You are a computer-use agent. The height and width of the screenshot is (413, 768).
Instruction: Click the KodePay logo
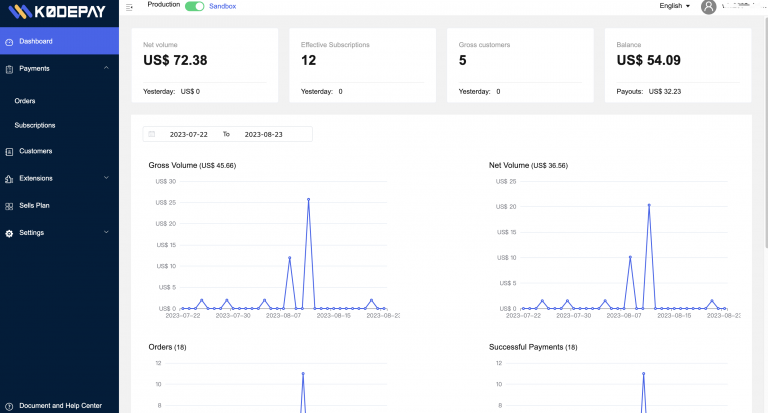pyautogui.click(x=56, y=11)
